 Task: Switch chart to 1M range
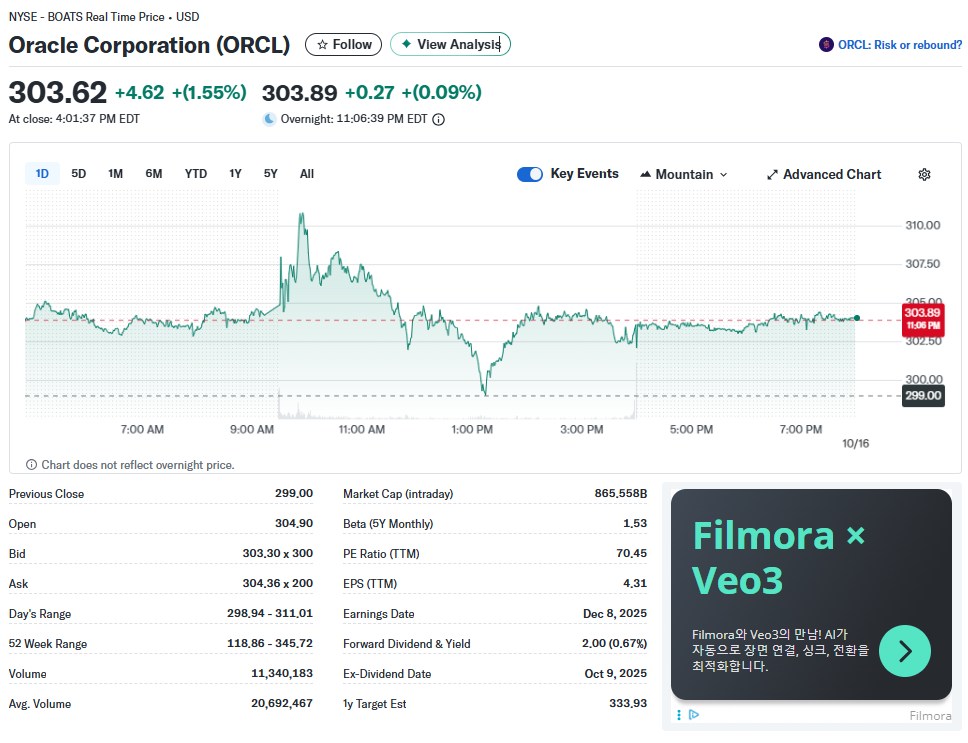(115, 174)
